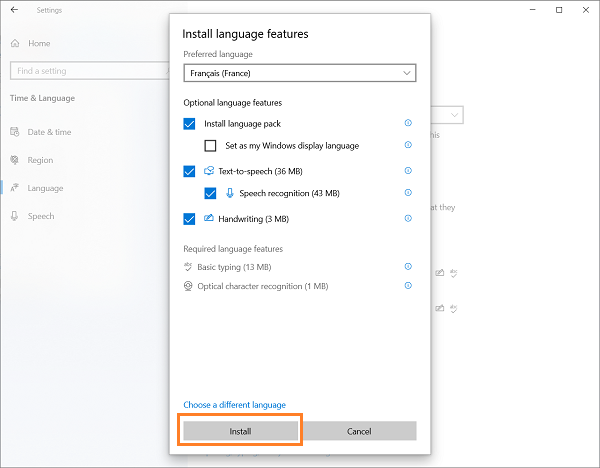Viewport: 600px width, 468px height.
Task: Close the Settings window
Action: [585, 10]
